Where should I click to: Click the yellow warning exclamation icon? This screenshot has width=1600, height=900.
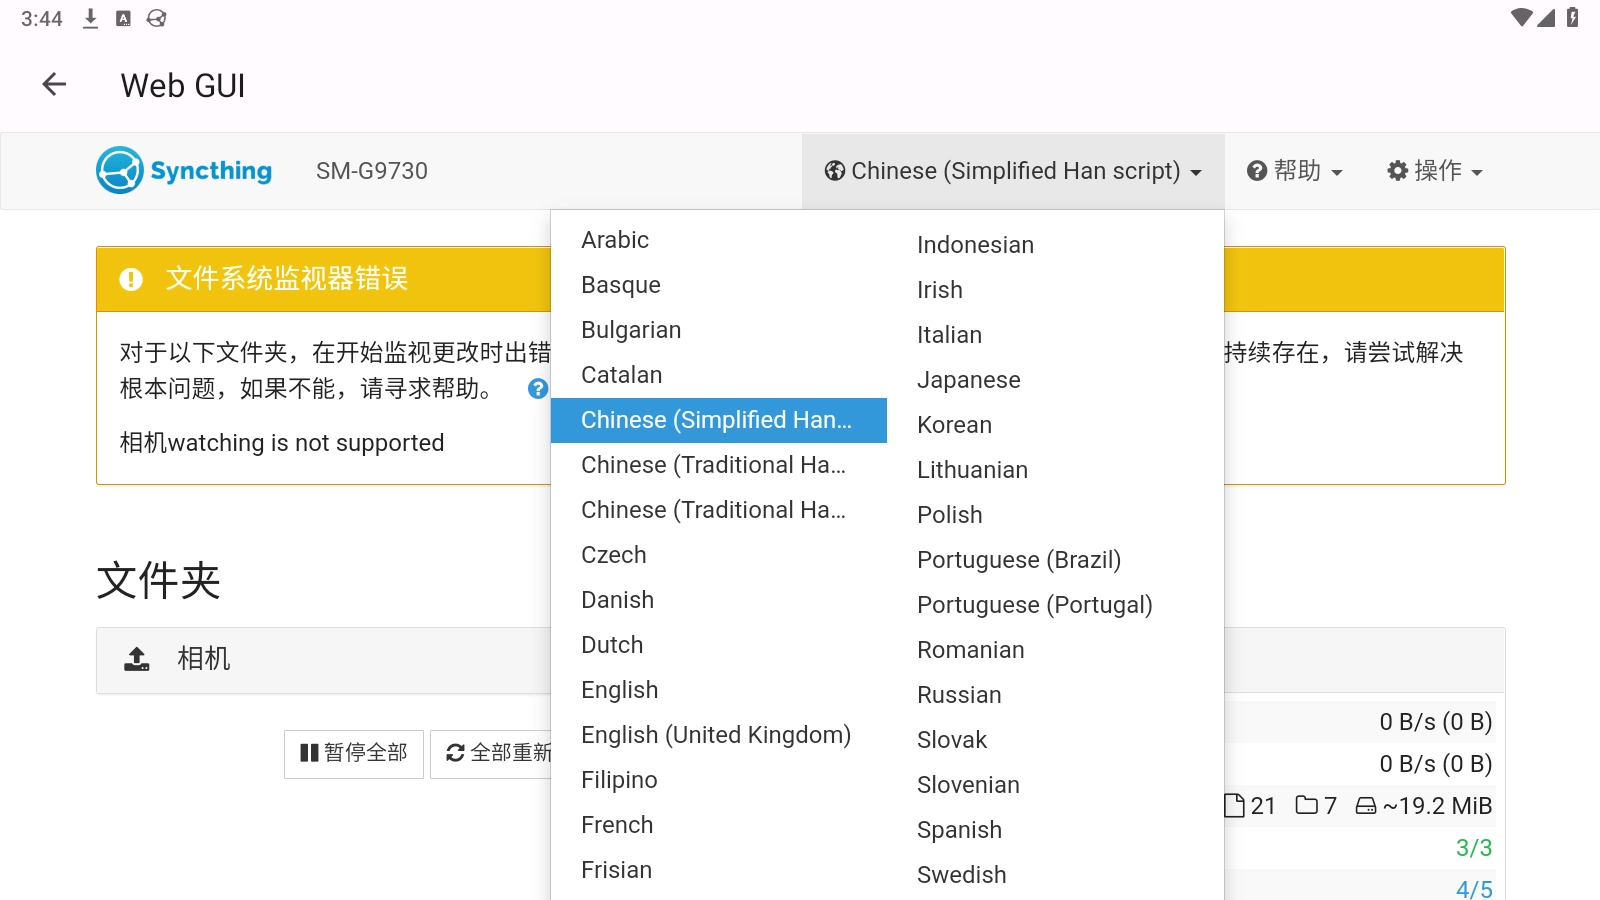click(x=131, y=279)
